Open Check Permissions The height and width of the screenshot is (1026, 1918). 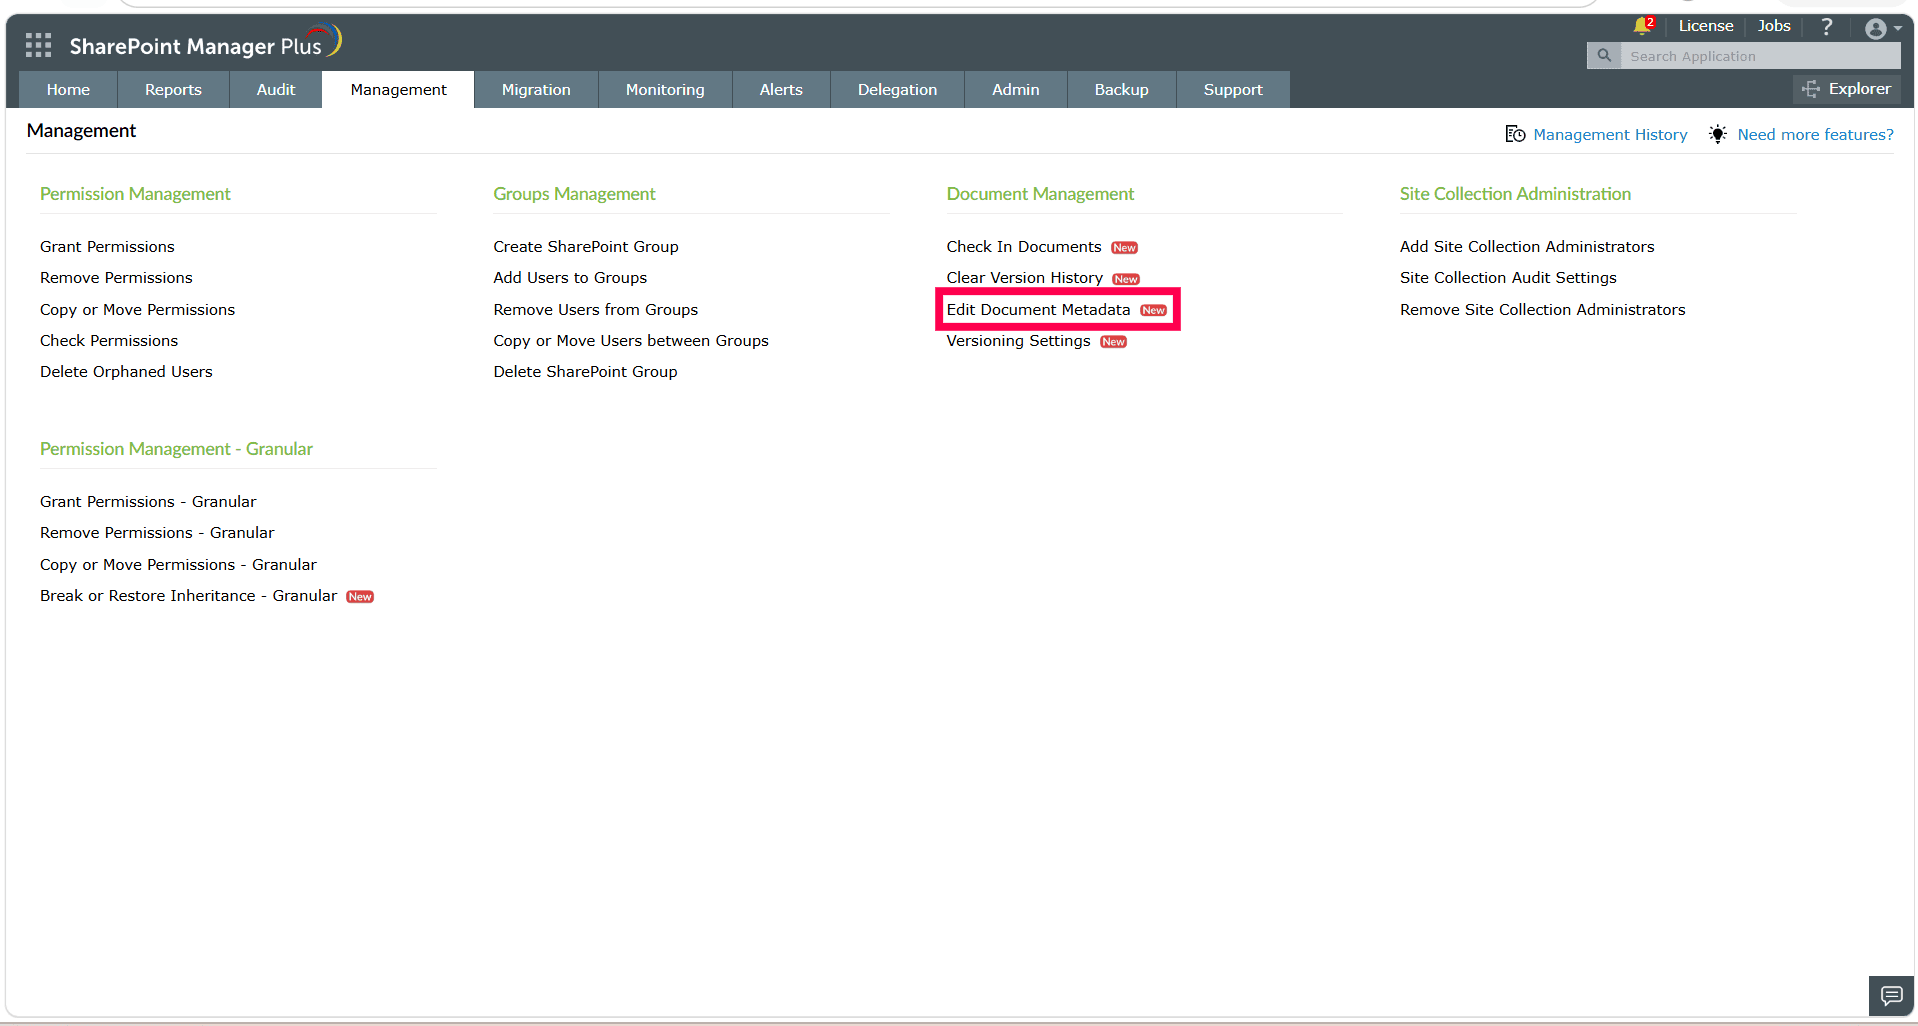point(109,340)
